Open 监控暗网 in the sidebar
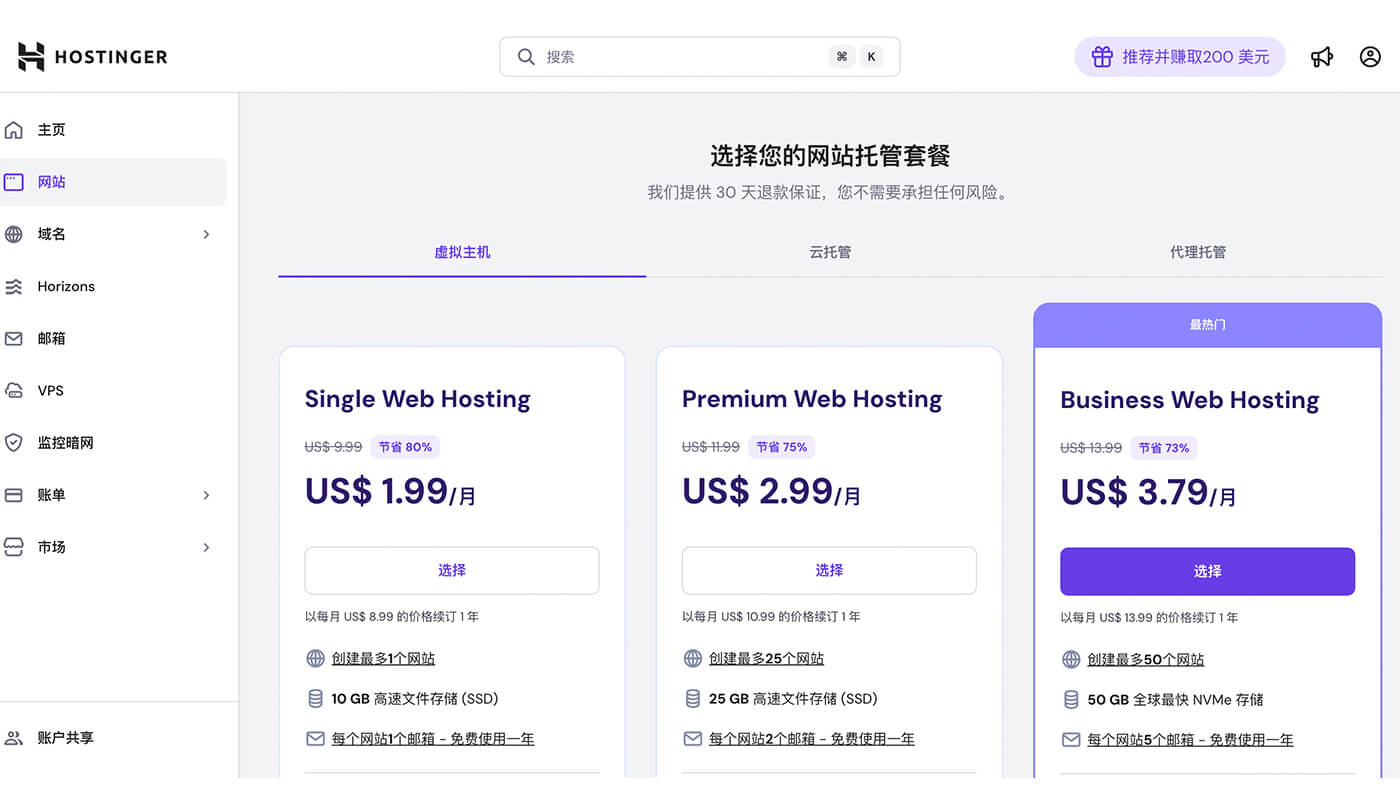Image resolution: width=1400 pixels, height=800 pixels. coord(66,443)
